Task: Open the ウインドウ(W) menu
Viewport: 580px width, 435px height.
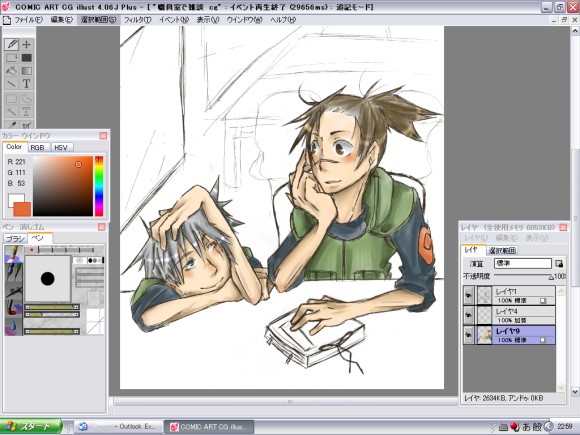Action: click(x=245, y=20)
